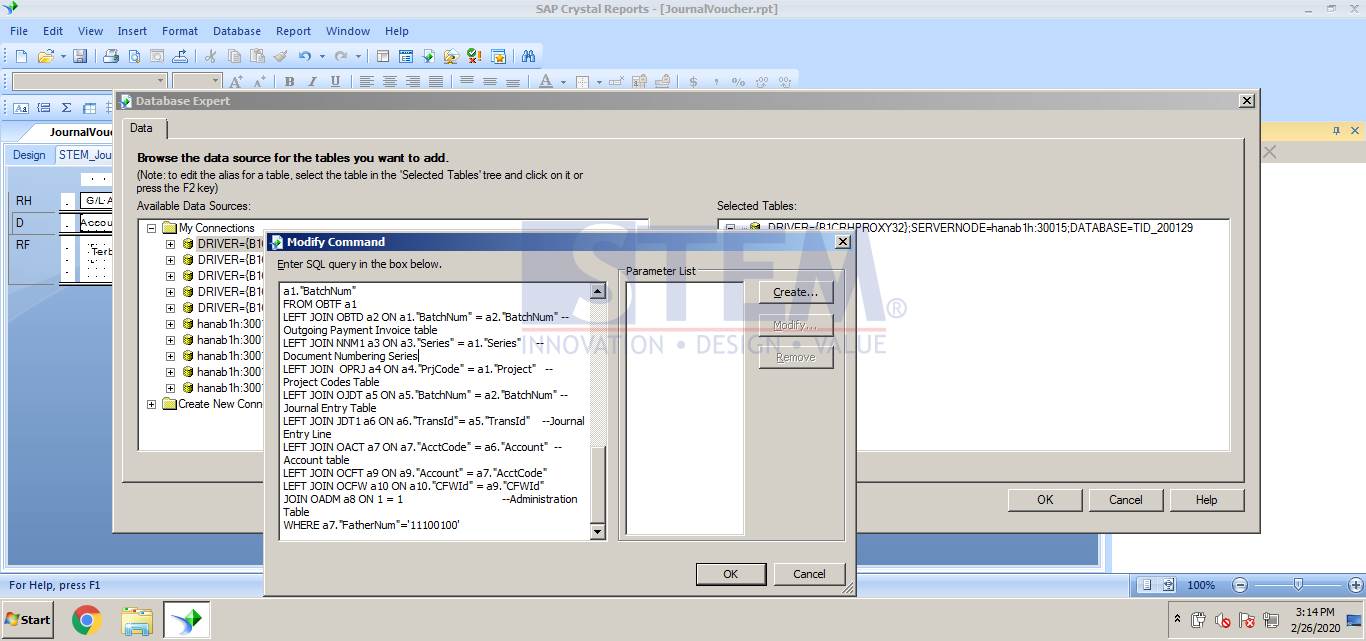Screen dimensions: 1366x641
Task: Click the Open folder icon
Action: tap(45, 56)
